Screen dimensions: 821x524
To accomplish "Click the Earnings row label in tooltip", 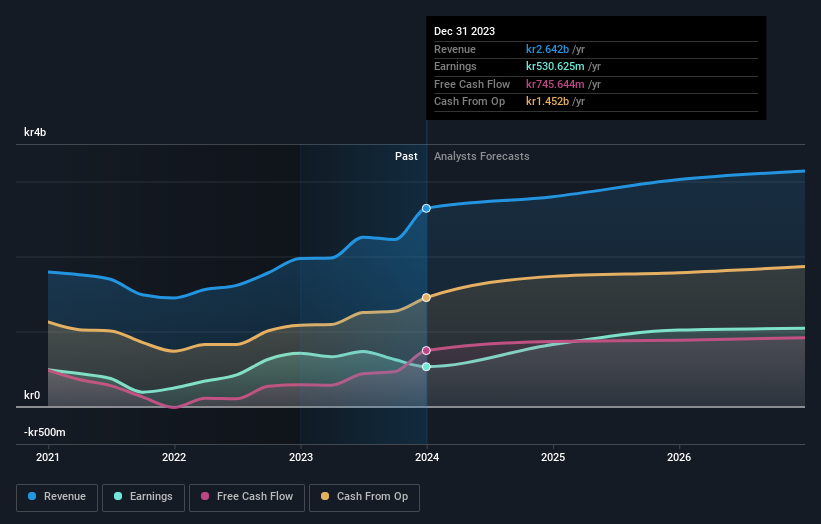I will coord(456,66).
